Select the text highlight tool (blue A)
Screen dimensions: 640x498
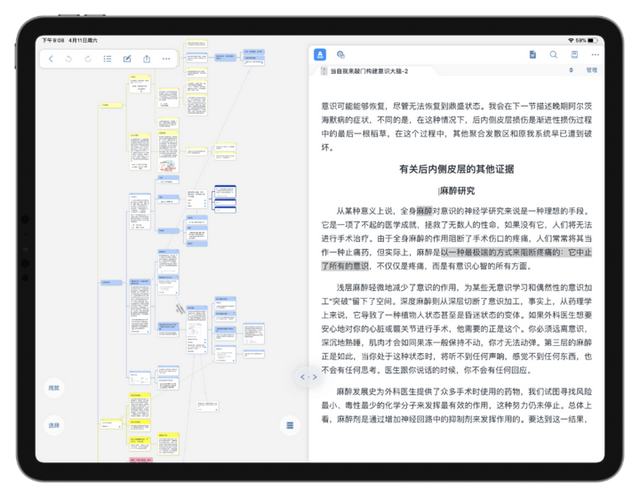click(x=320, y=54)
